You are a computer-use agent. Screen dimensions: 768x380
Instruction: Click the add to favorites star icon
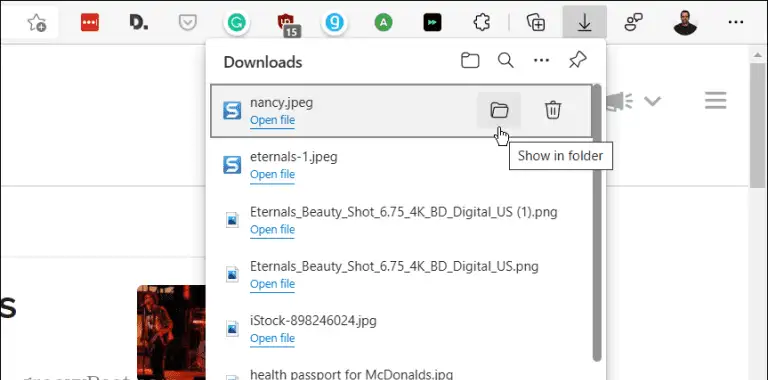tap(37, 23)
